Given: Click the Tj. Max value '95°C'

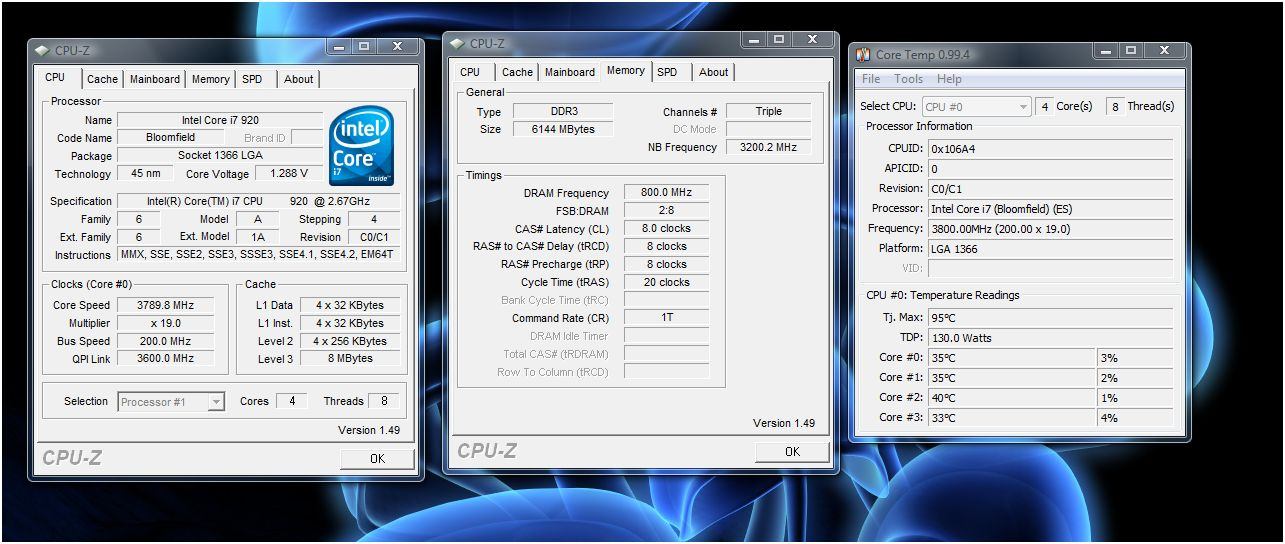Looking at the screenshot, I should [x=1050, y=318].
